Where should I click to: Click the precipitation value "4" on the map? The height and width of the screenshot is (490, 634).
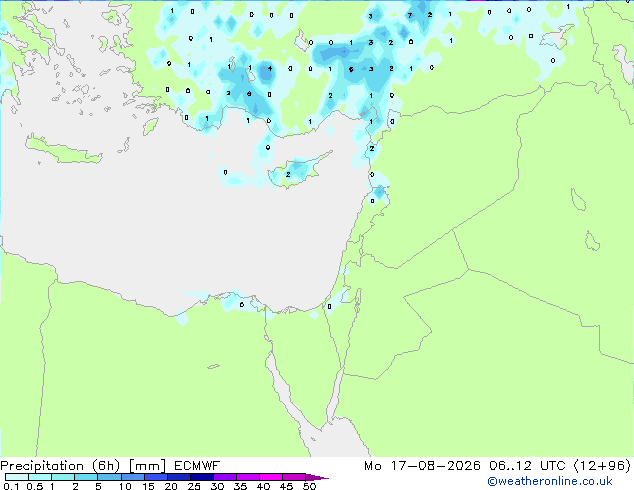[270, 69]
